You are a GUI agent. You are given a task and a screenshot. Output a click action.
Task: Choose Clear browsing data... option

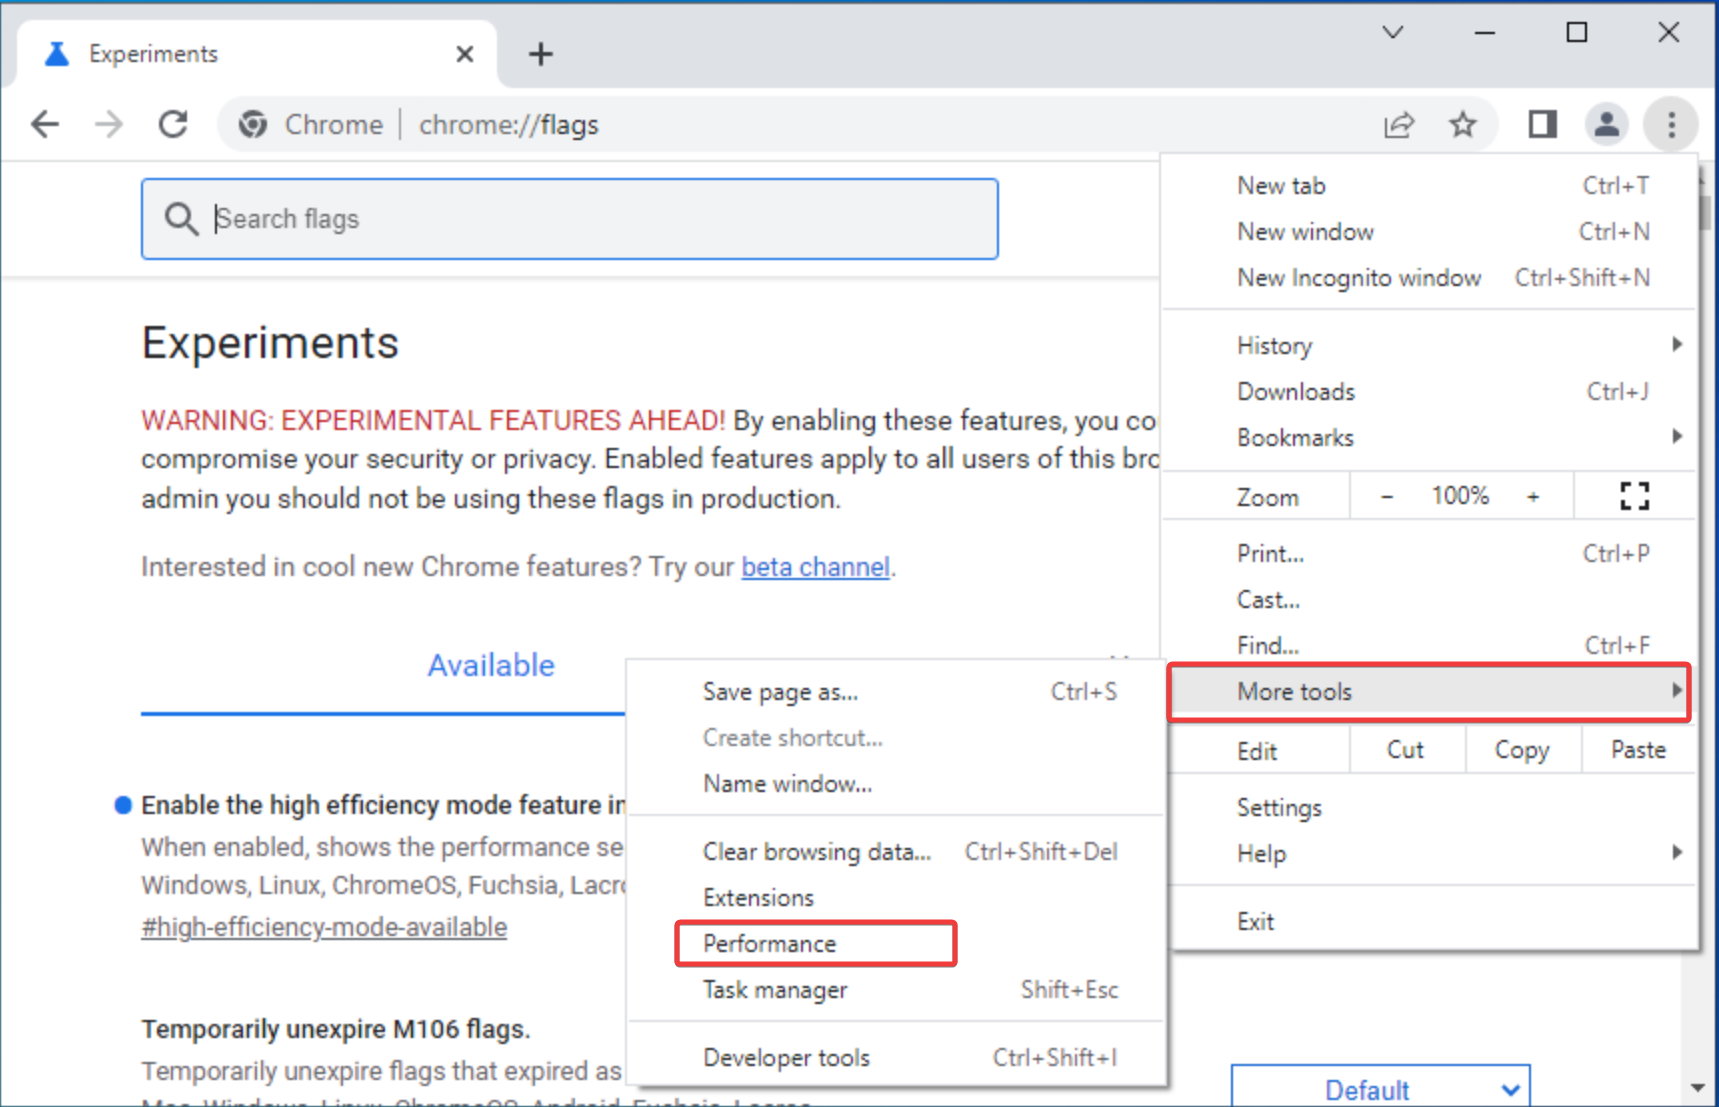pyautogui.click(x=897, y=852)
